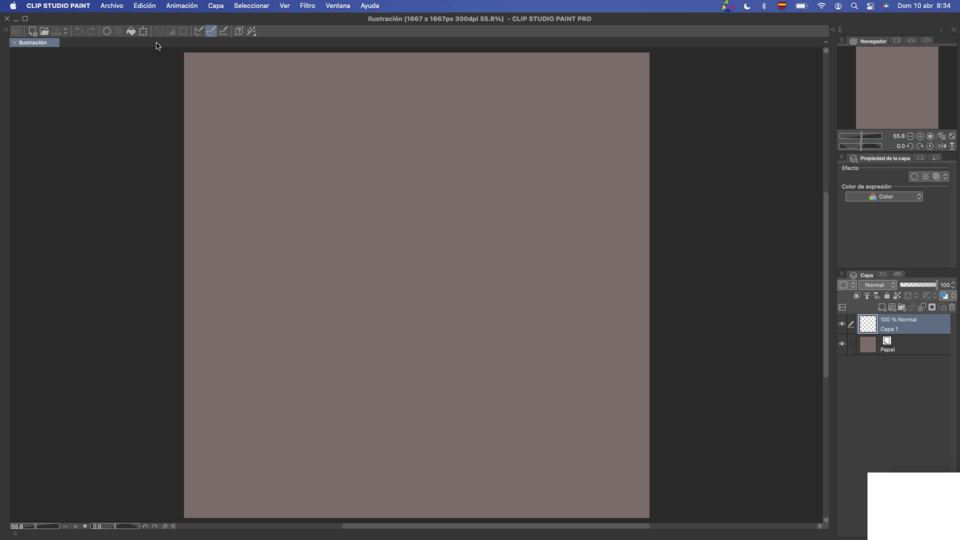
Task: Toggle set as reference layer lighthouse icon
Action: tap(867, 296)
